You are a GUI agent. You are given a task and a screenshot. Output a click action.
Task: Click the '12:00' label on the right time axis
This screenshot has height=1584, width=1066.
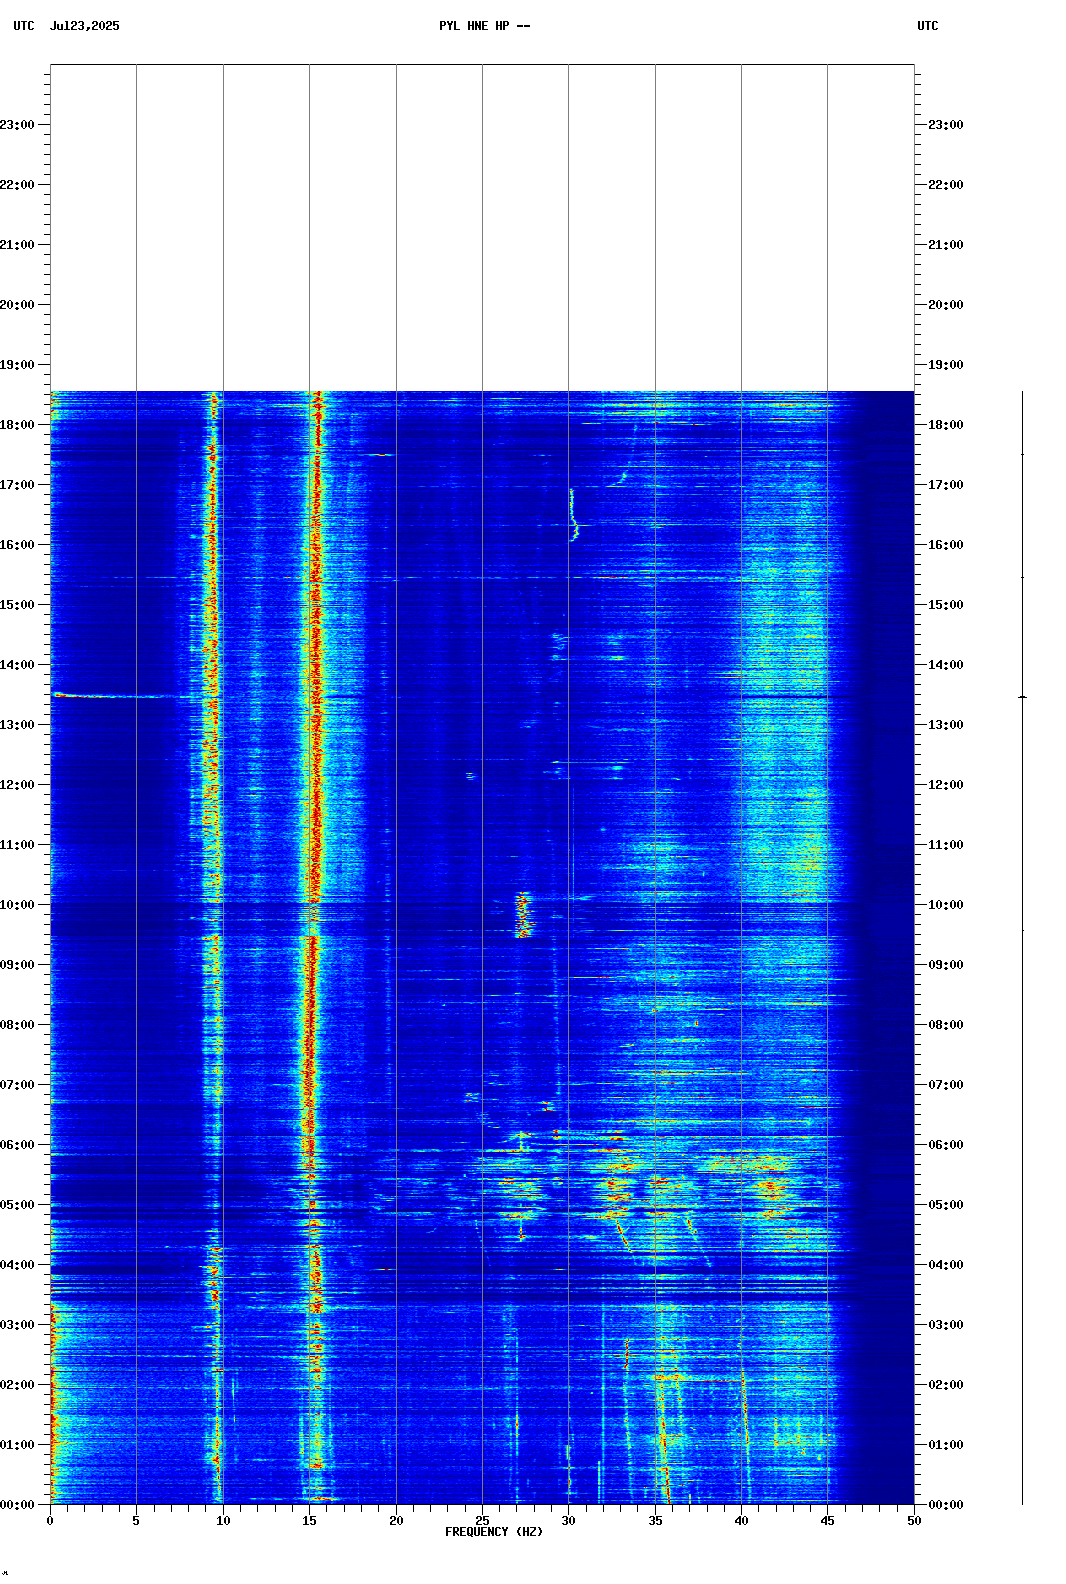[x=946, y=785]
